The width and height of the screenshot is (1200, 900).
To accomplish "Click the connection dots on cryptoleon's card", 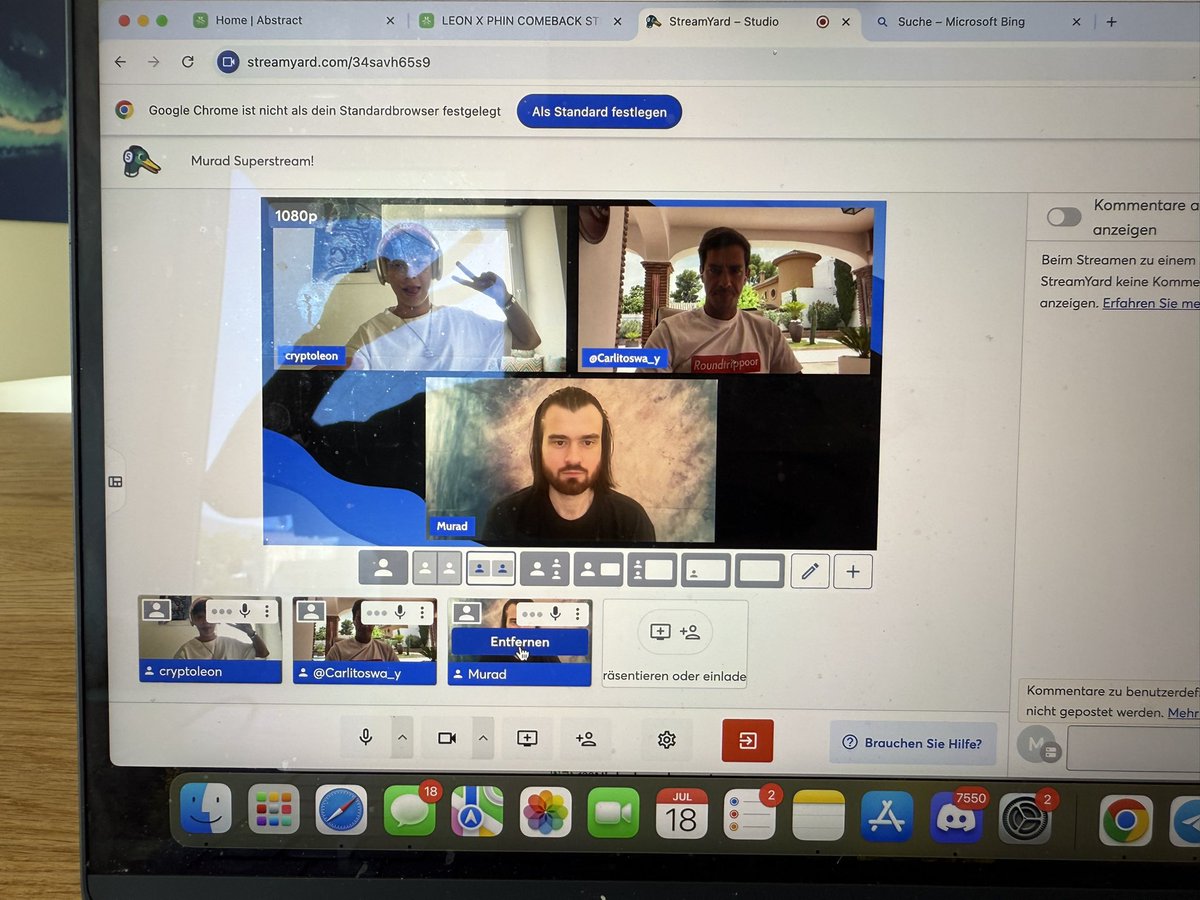I will pyautogui.click(x=221, y=611).
